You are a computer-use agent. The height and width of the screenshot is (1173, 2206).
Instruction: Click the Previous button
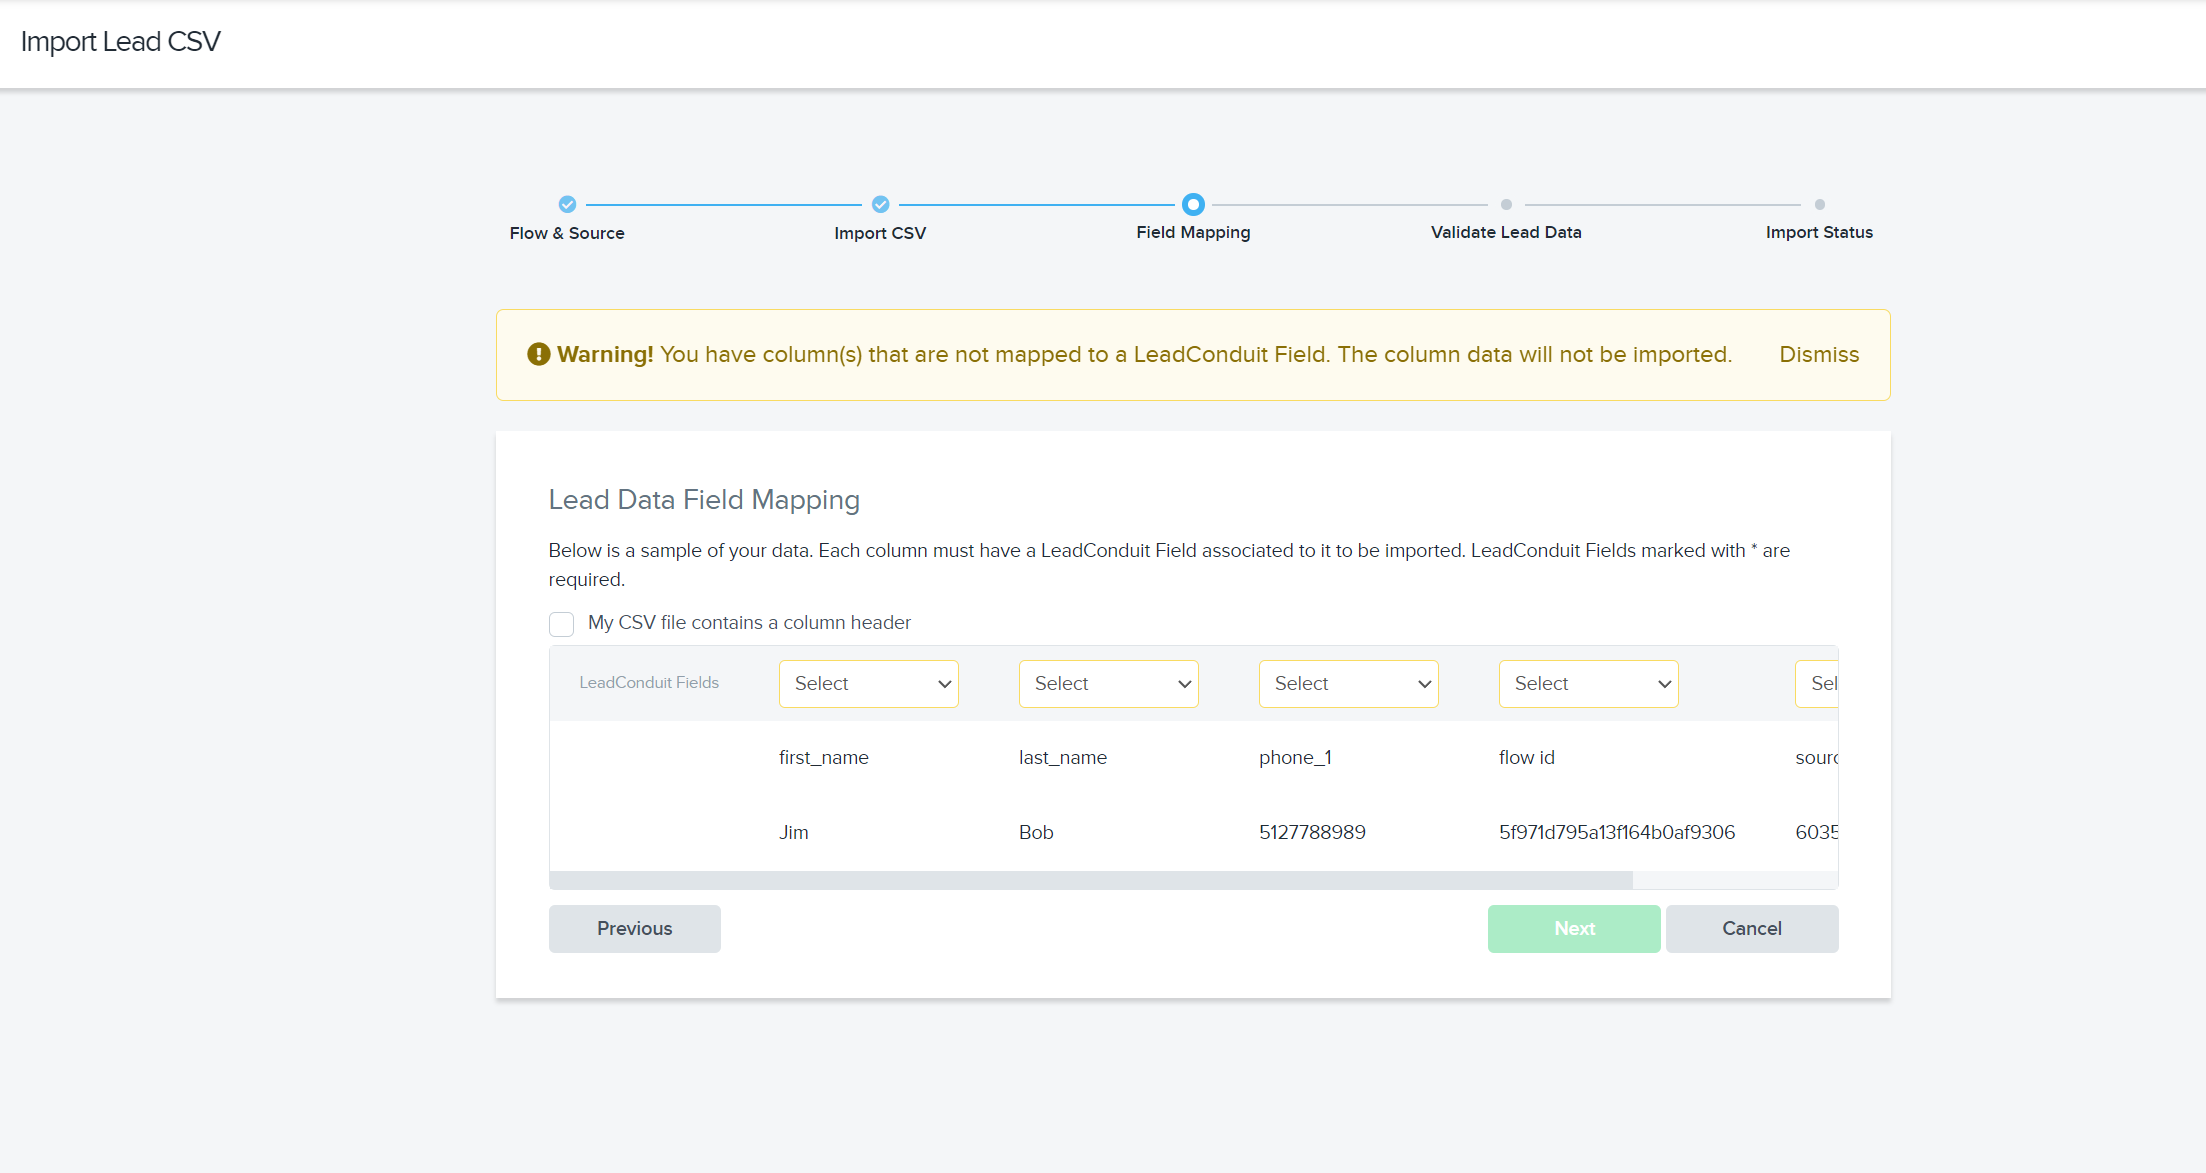pyautogui.click(x=634, y=928)
